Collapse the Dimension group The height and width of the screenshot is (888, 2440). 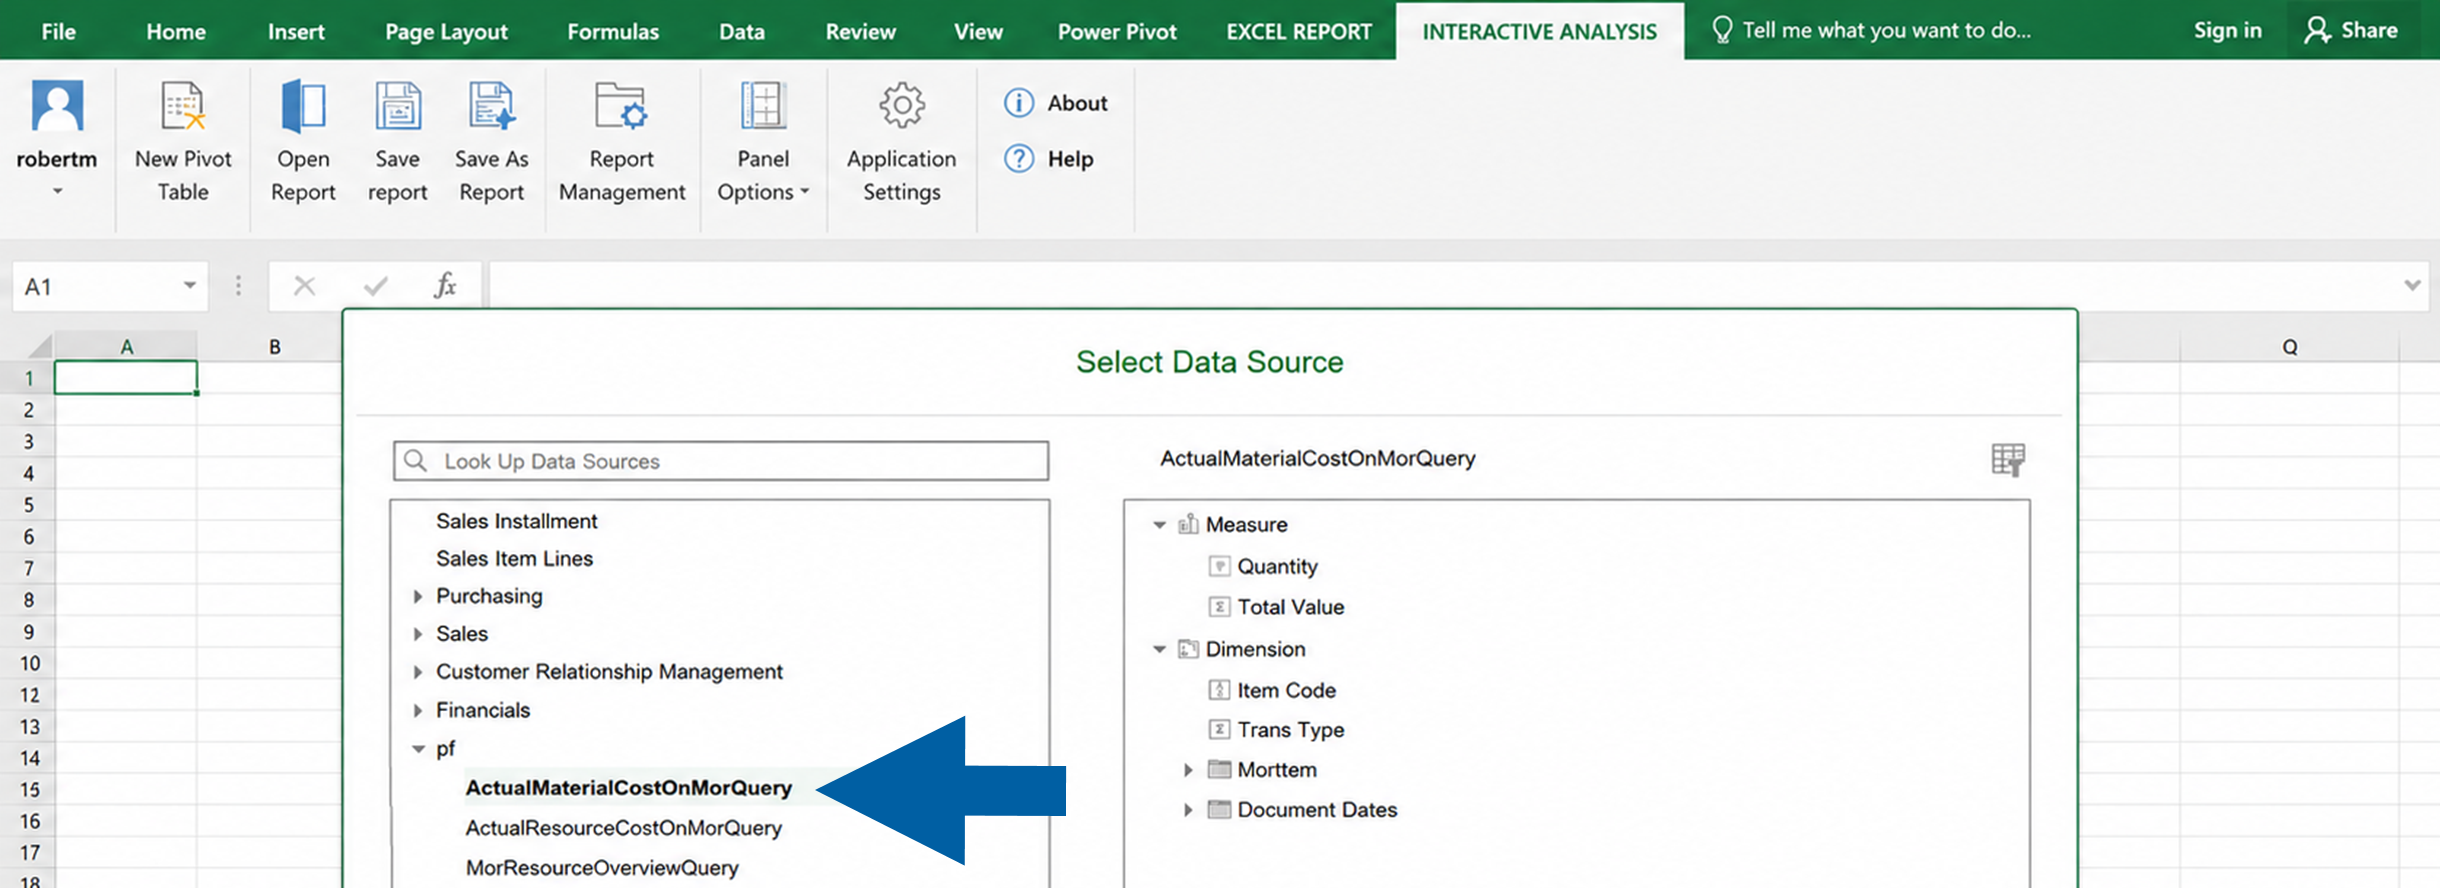[x=1159, y=650]
